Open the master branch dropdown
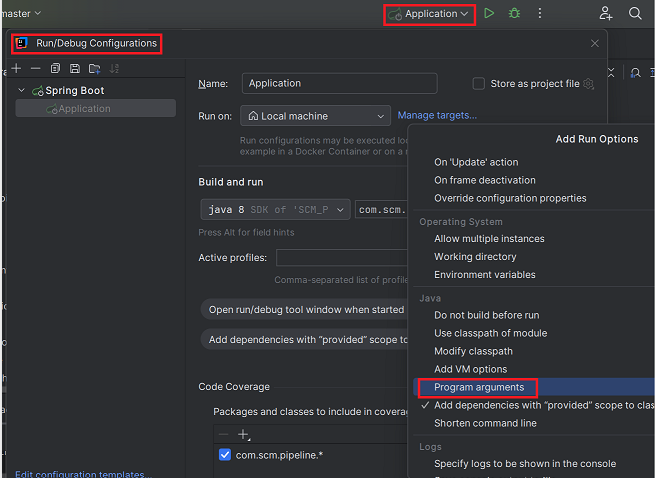Viewport: 655px width, 478px height. [21, 13]
